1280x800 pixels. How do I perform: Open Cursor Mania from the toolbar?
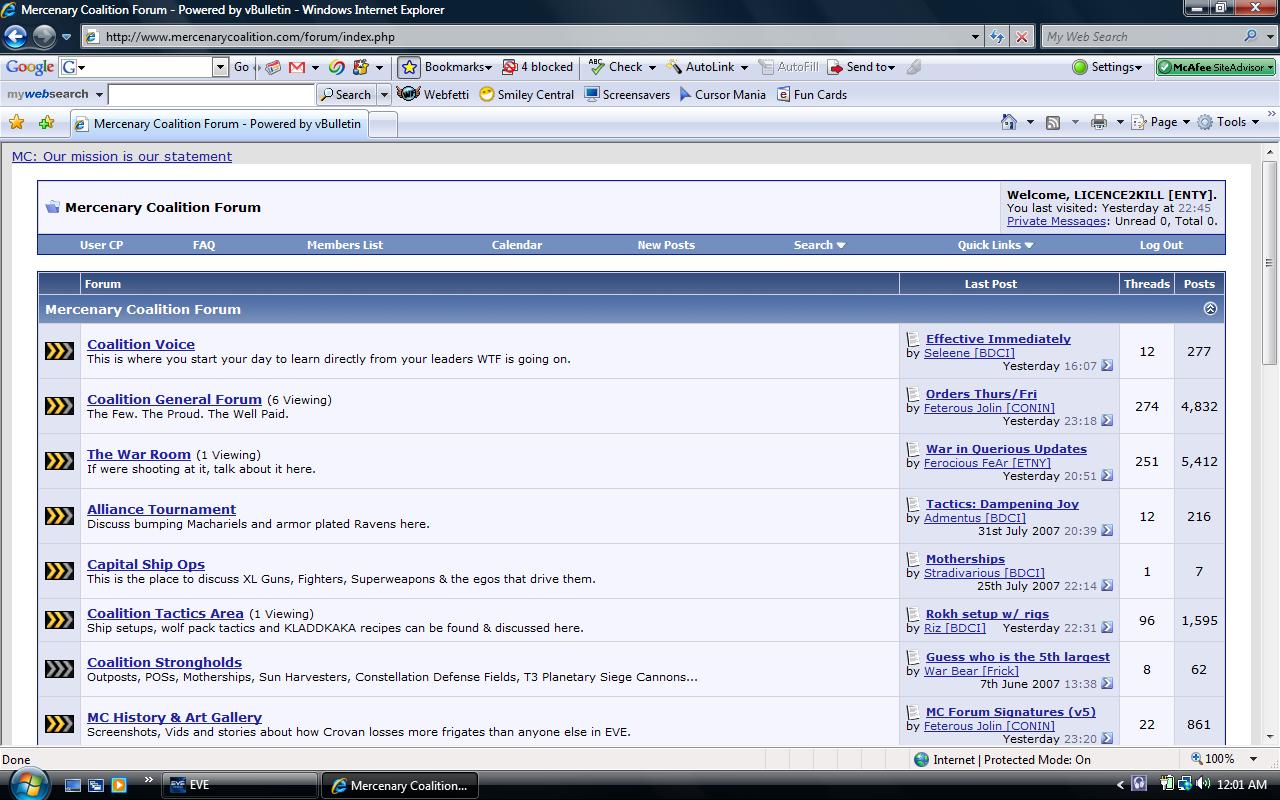(722, 95)
